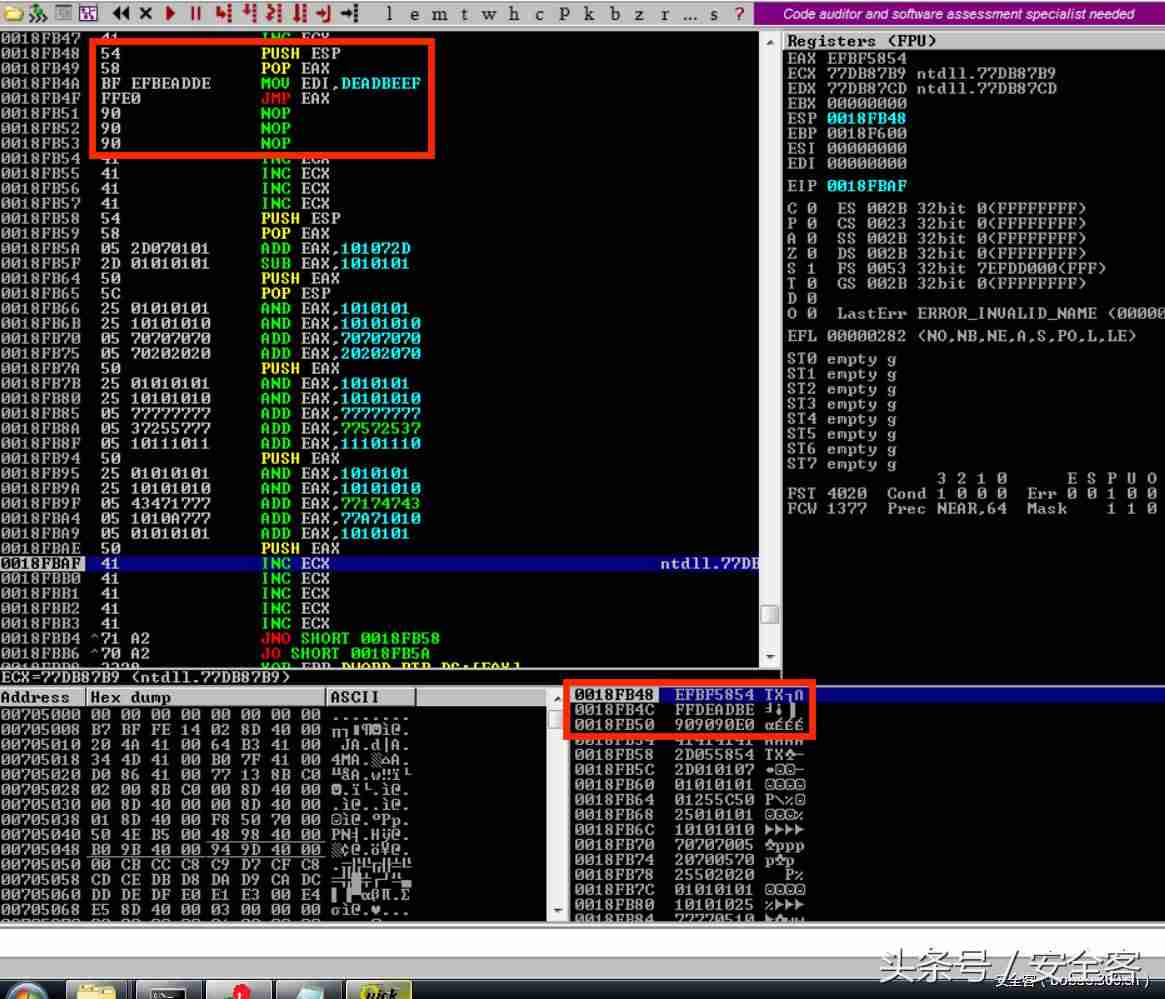
Task: Open memory map via 'm' button
Action: pyautogui.click(x=439, y=13)
